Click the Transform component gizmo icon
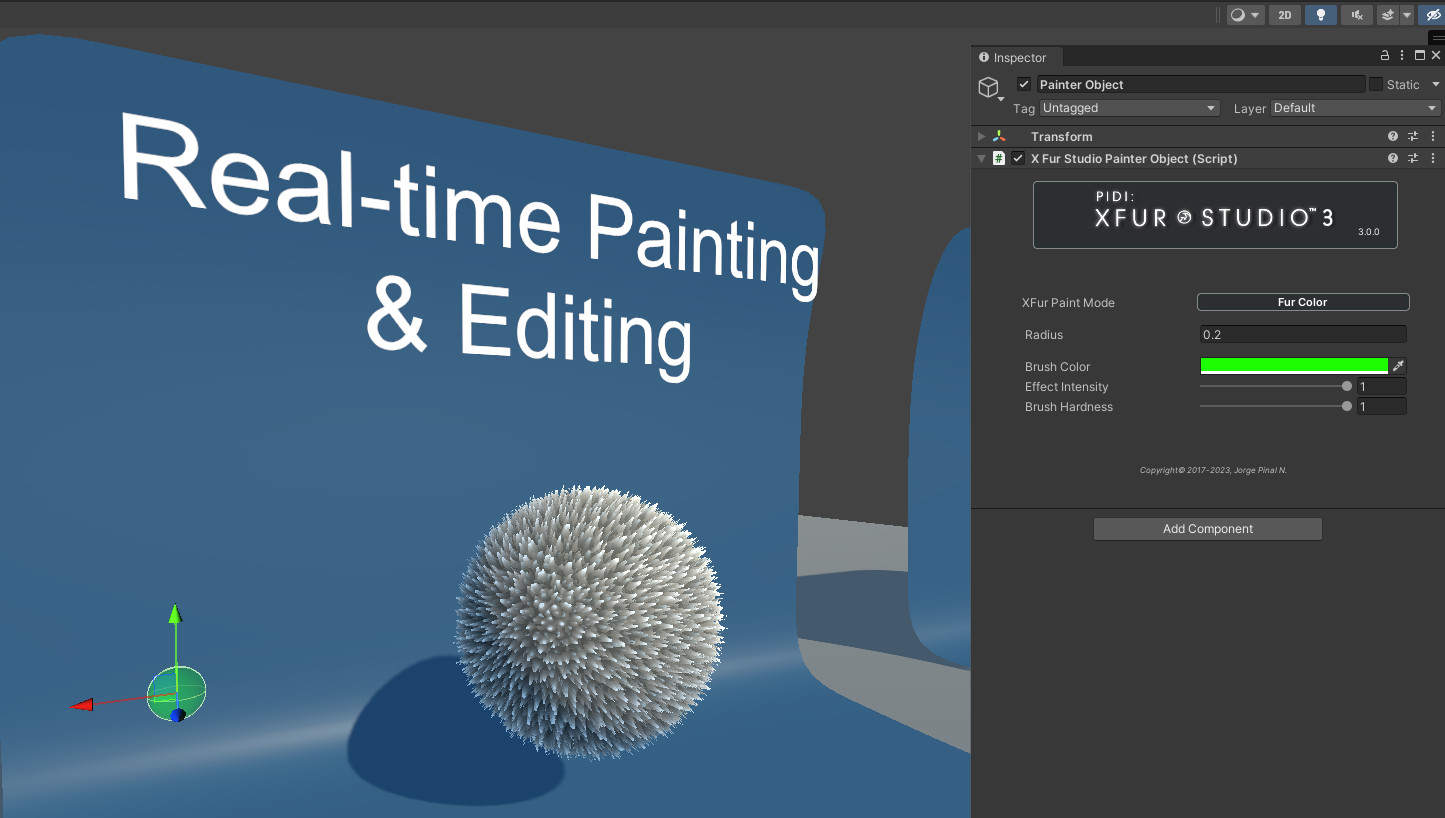 tap(999, 136)
